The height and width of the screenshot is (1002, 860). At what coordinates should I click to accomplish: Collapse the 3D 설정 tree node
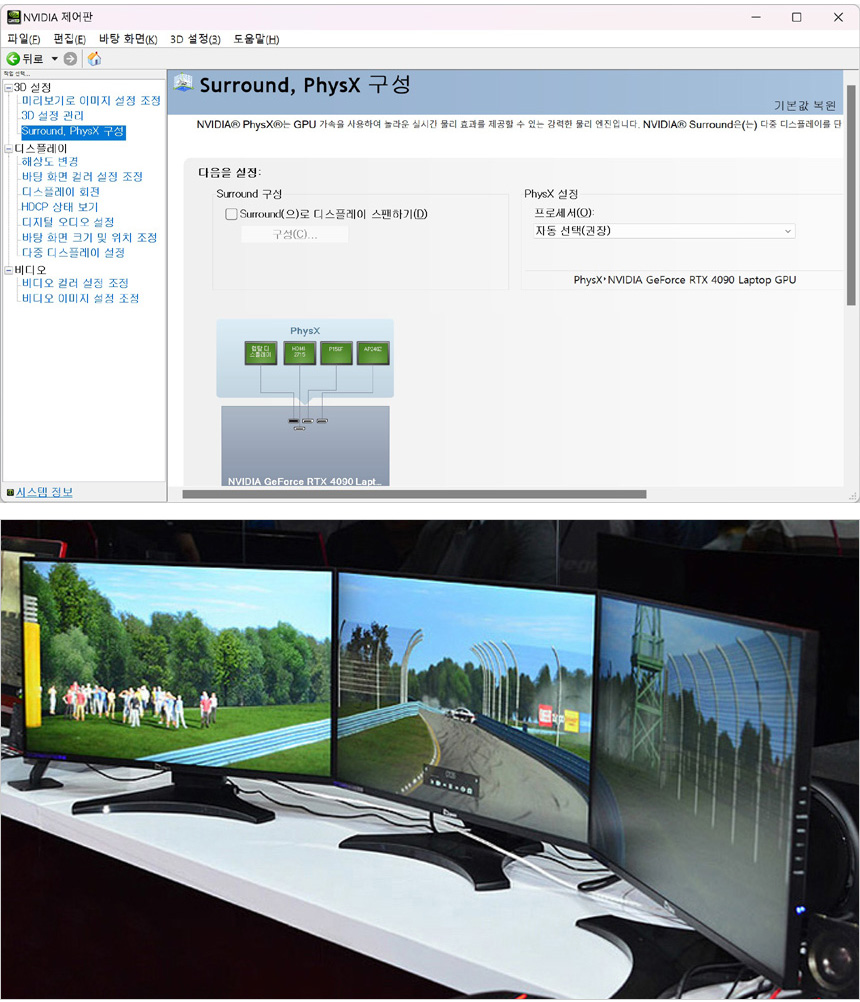click(9, 88)
